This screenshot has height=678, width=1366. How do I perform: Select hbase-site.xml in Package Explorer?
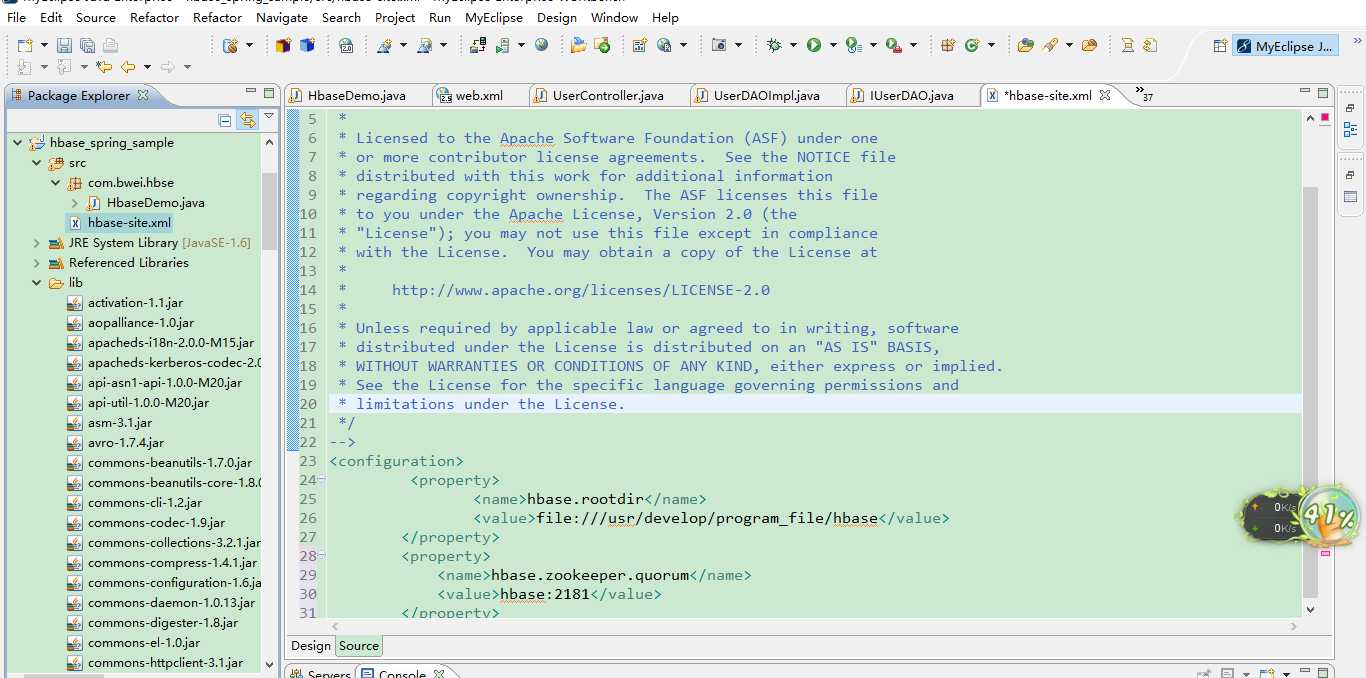tap(120, 223)
